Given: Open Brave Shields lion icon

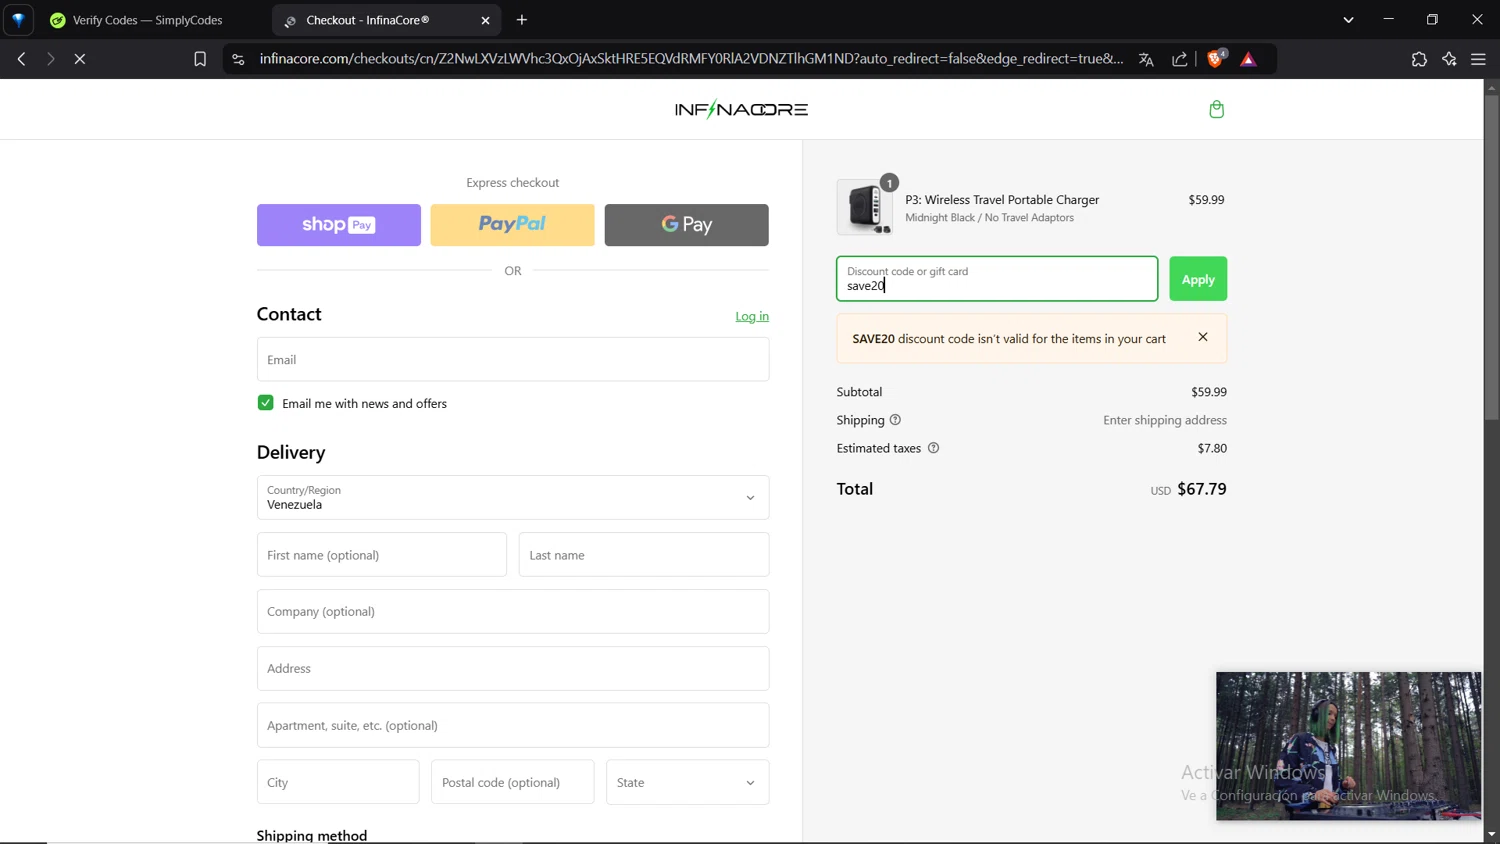Looking at the screenshot, I should coord(1216,59).
